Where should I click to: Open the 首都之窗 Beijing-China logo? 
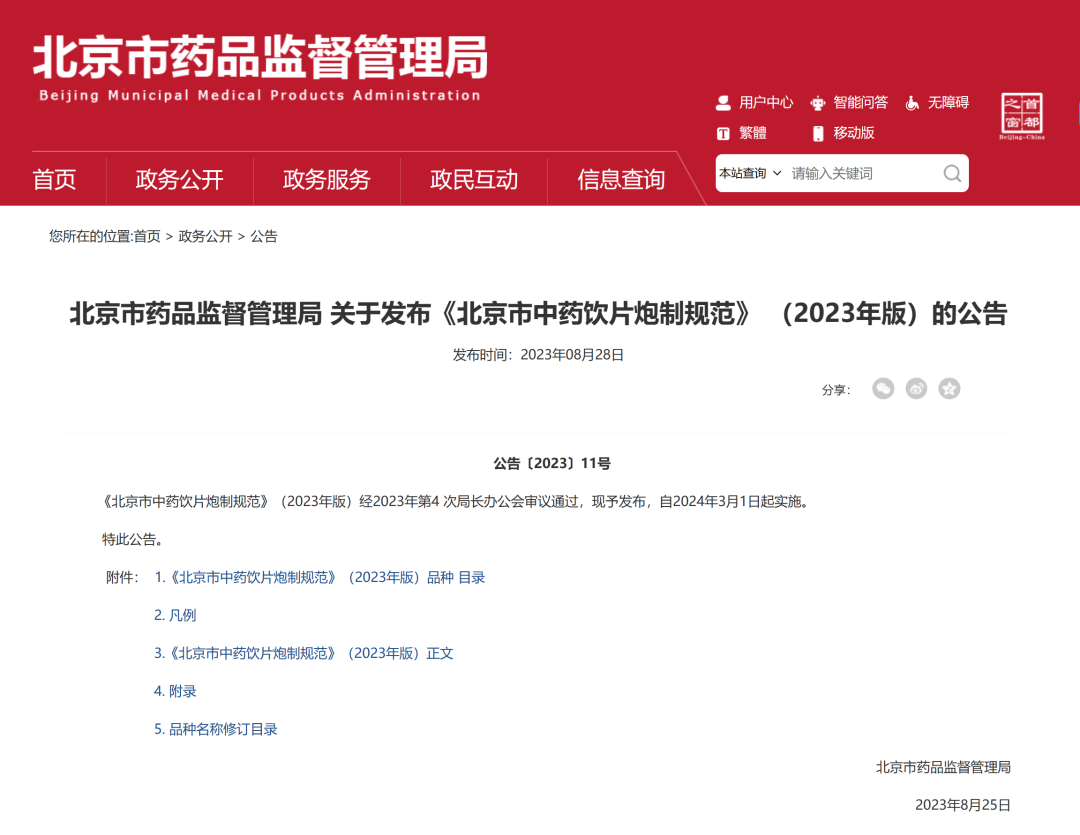1021,116
